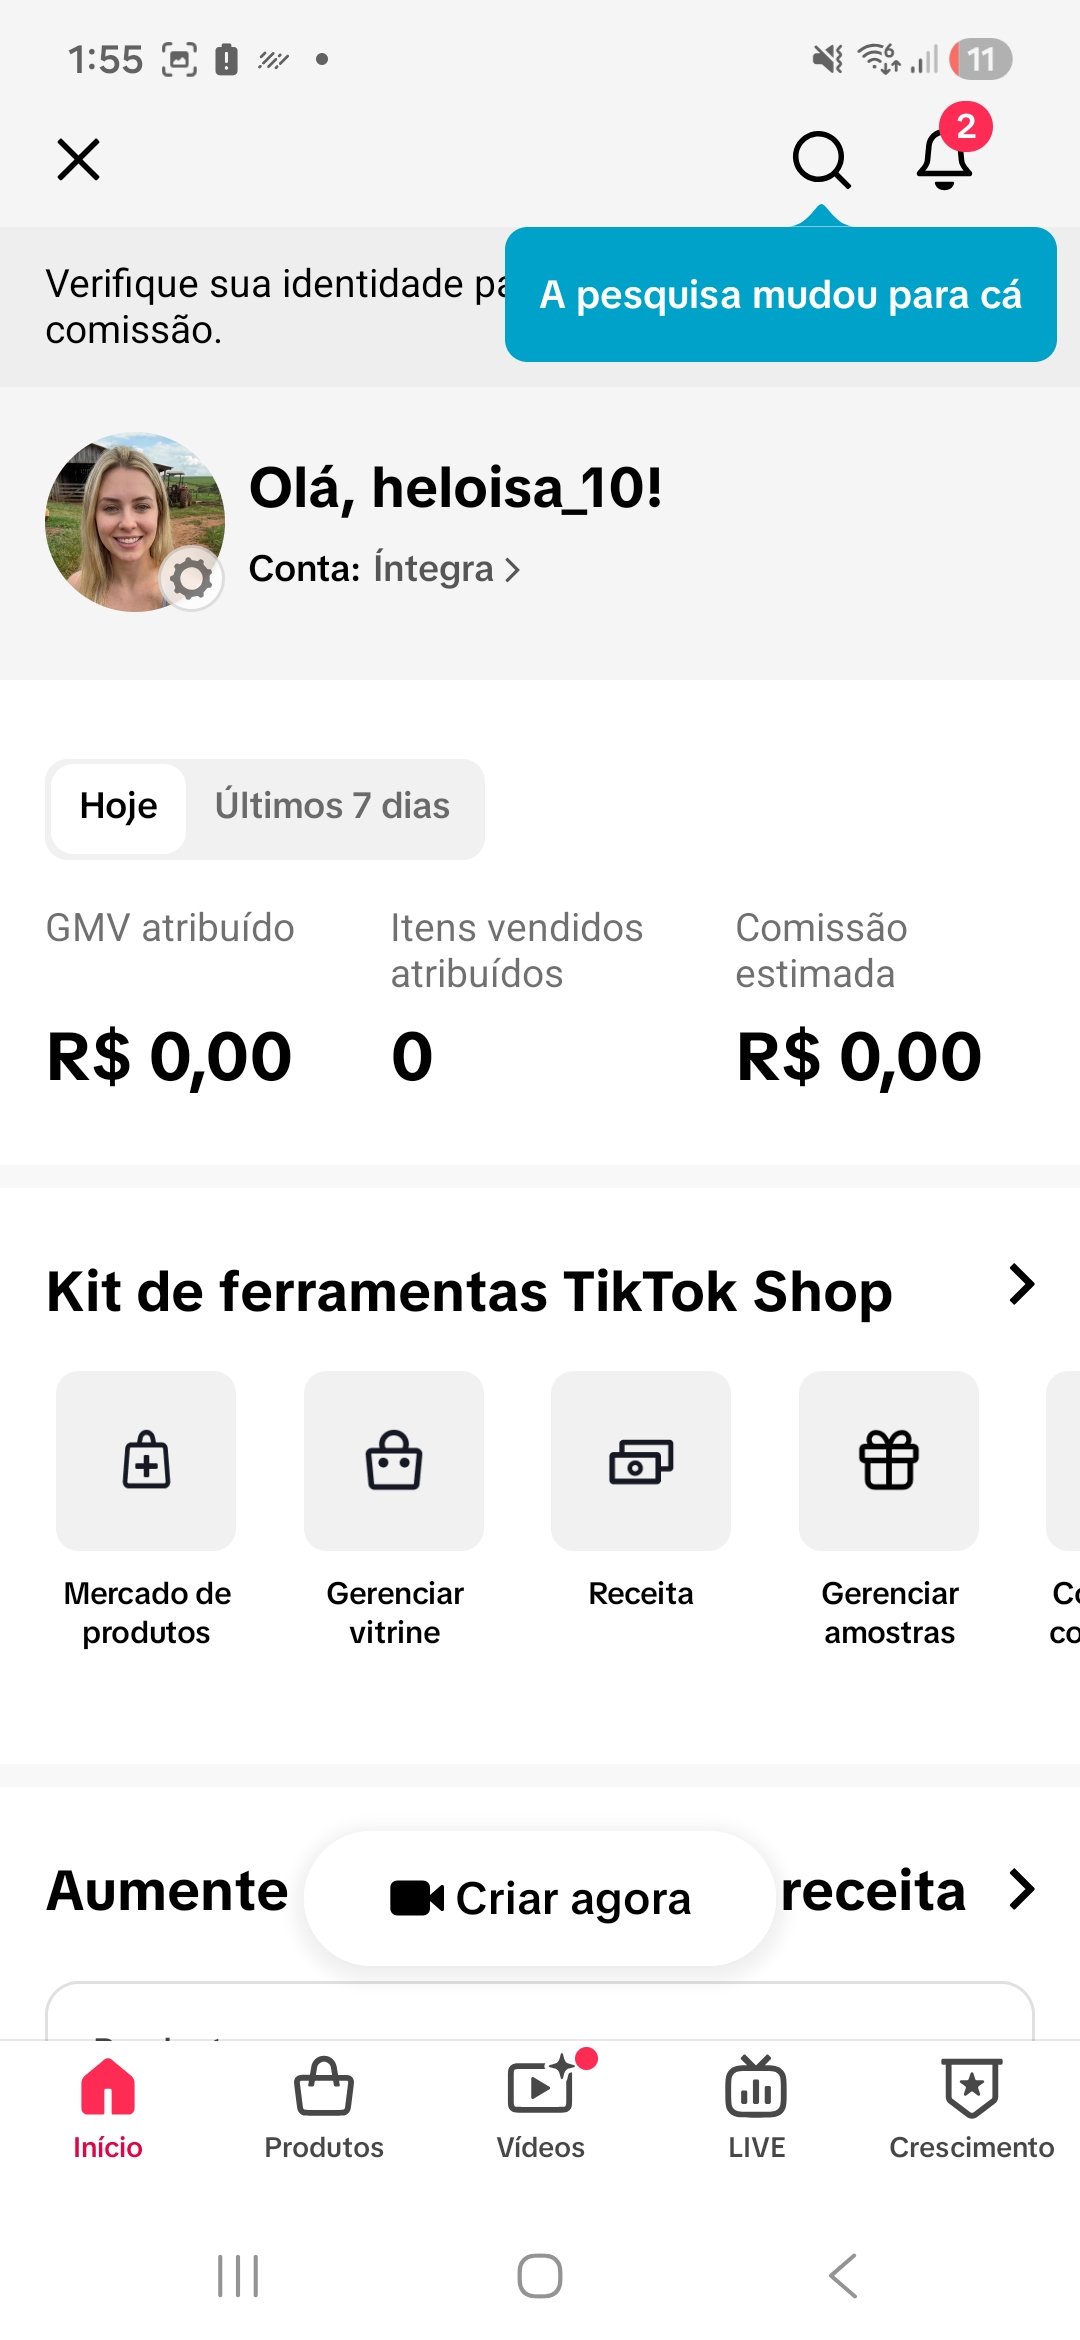Switch to the Vídeos tab

541,2108
